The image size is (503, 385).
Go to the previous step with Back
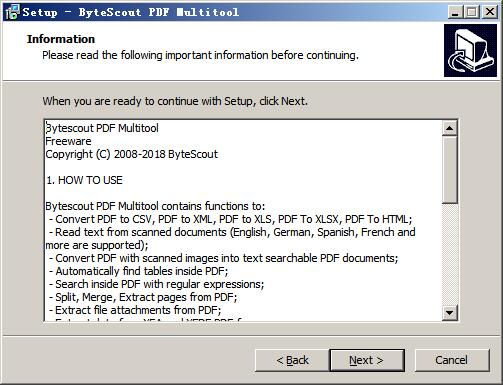click(292, 360)
